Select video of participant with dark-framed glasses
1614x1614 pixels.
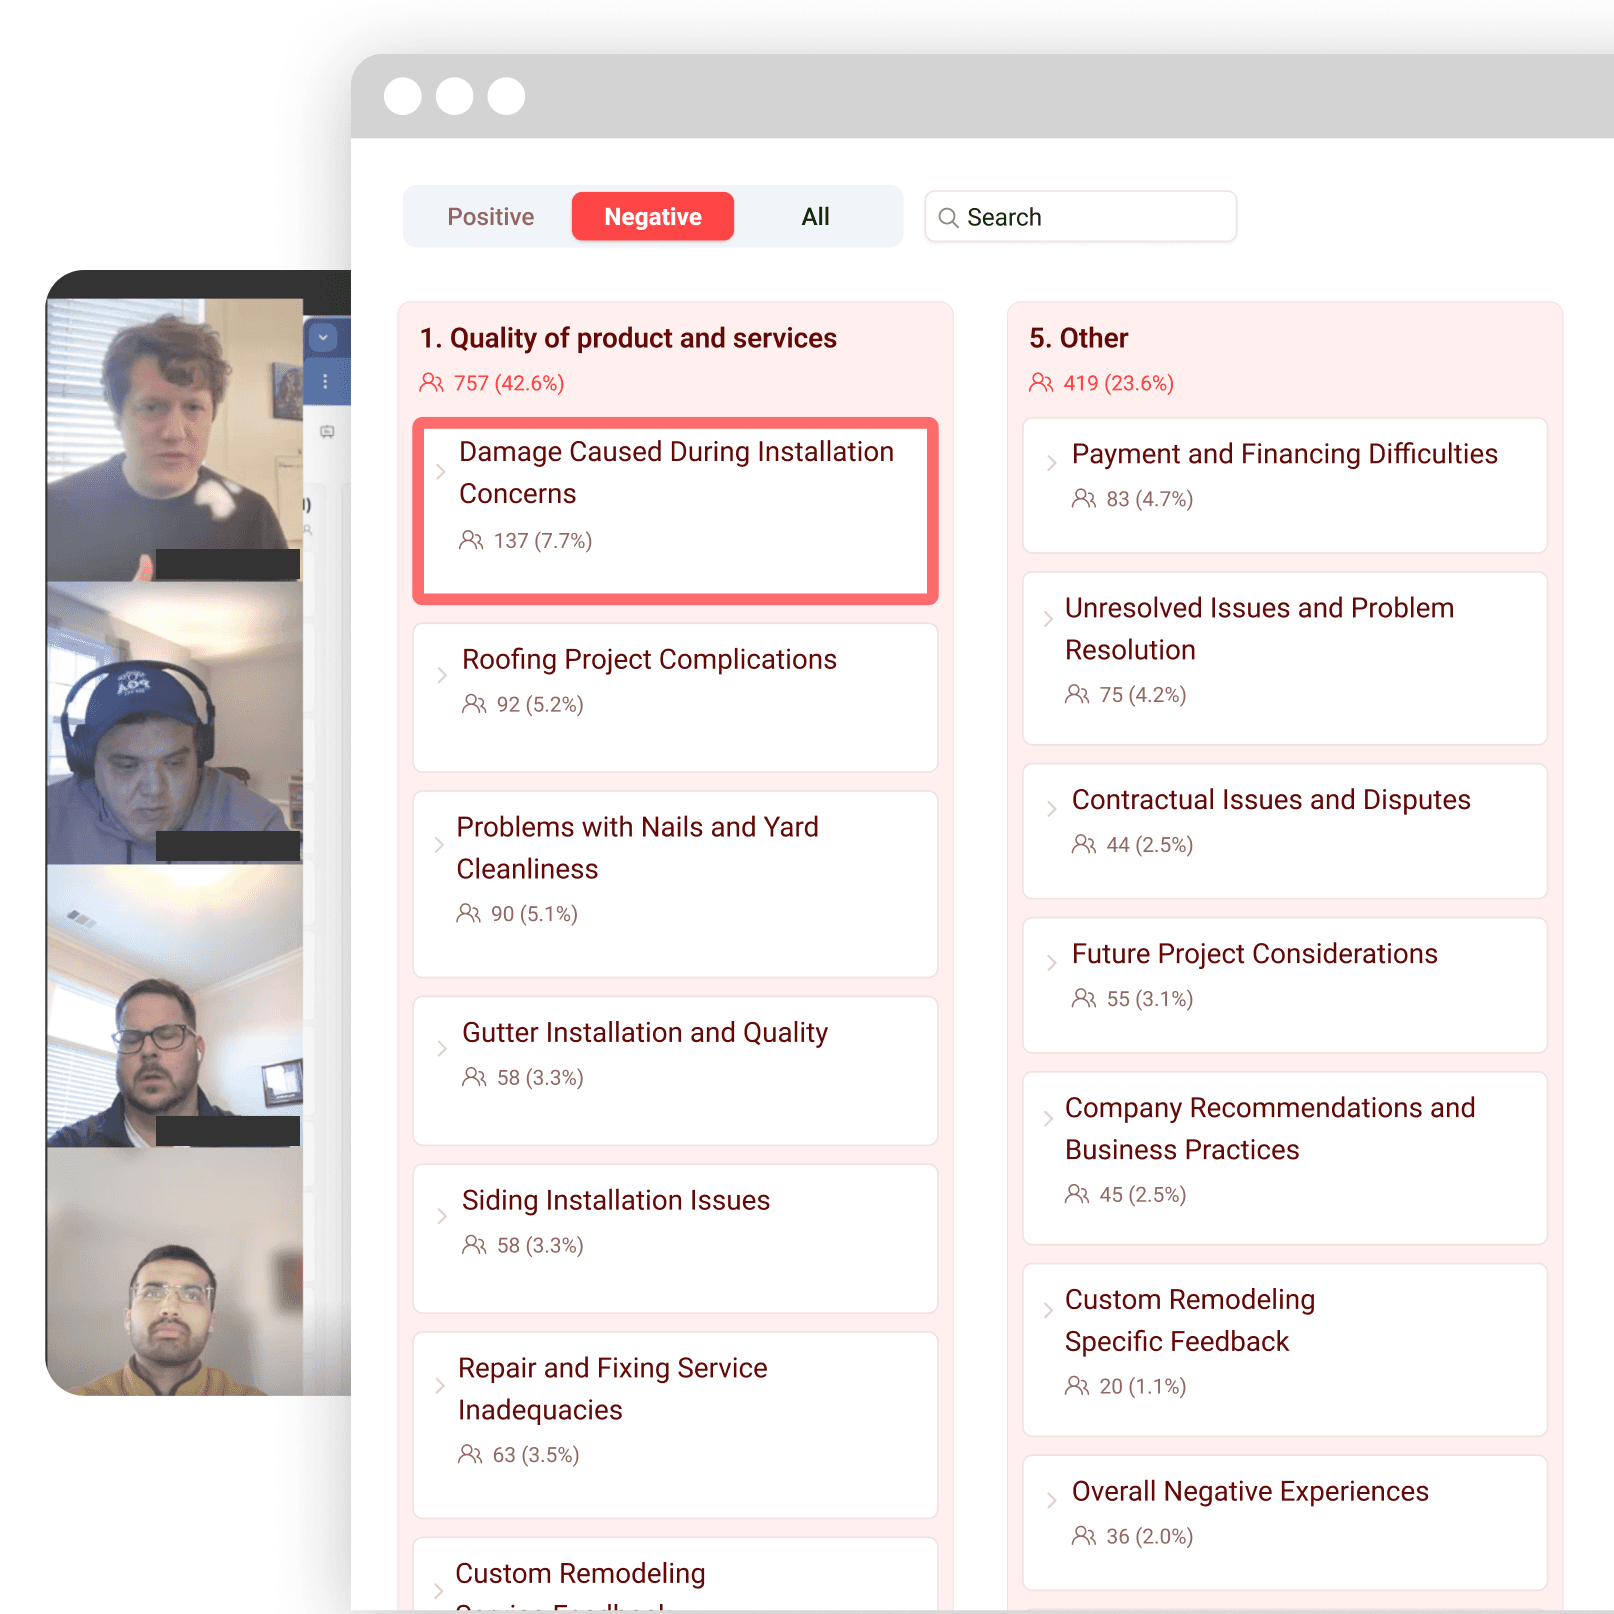[175, 1006]
